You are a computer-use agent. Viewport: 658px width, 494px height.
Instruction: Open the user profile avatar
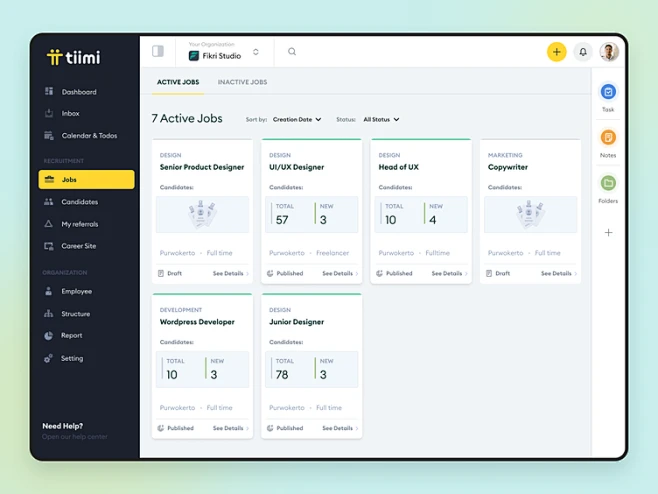[609, 52]
